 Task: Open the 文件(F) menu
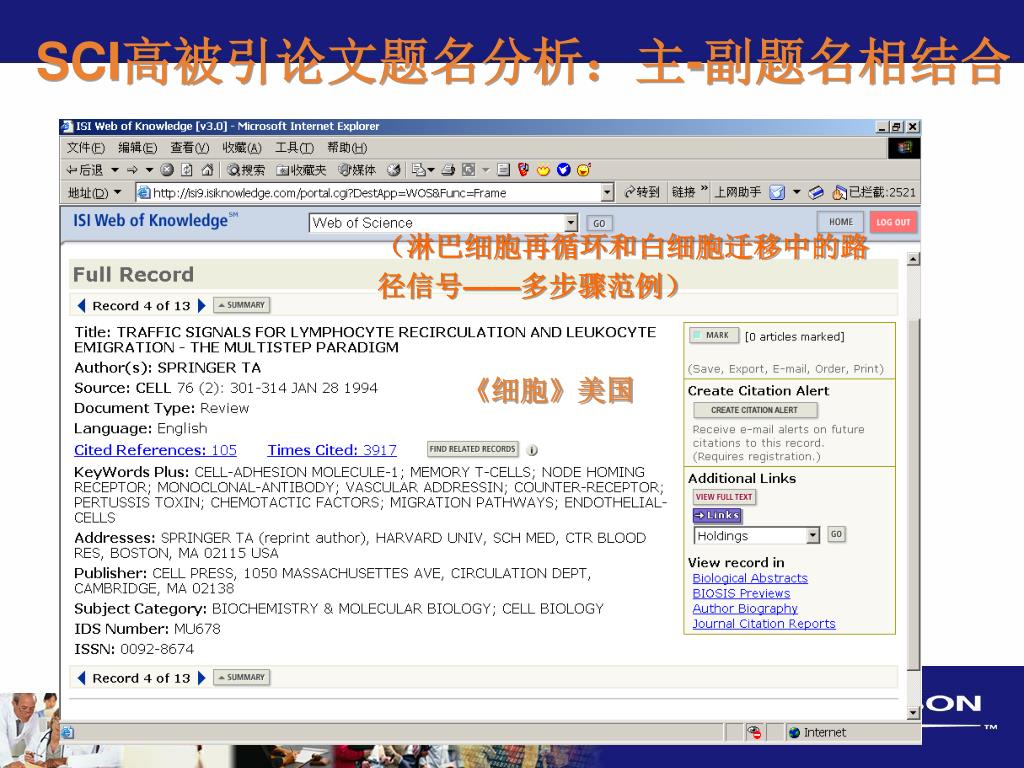click(86, 148)
